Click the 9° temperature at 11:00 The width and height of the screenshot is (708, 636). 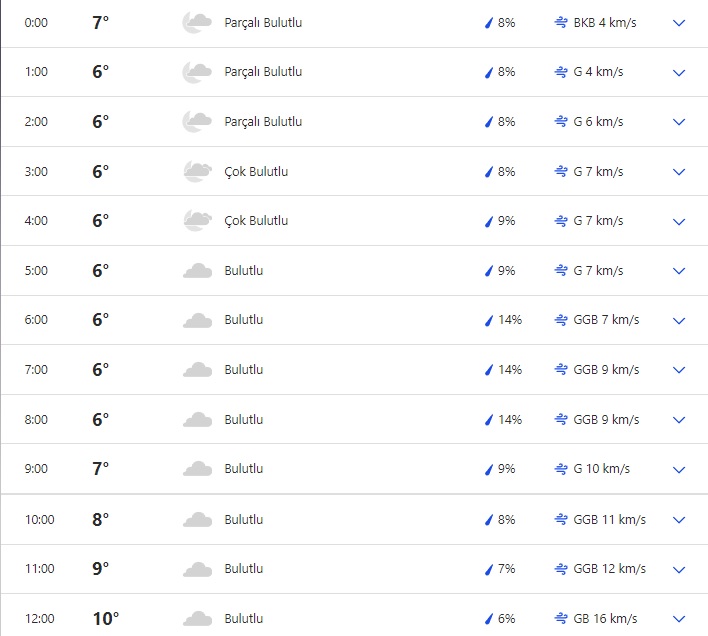coord(100,569)
